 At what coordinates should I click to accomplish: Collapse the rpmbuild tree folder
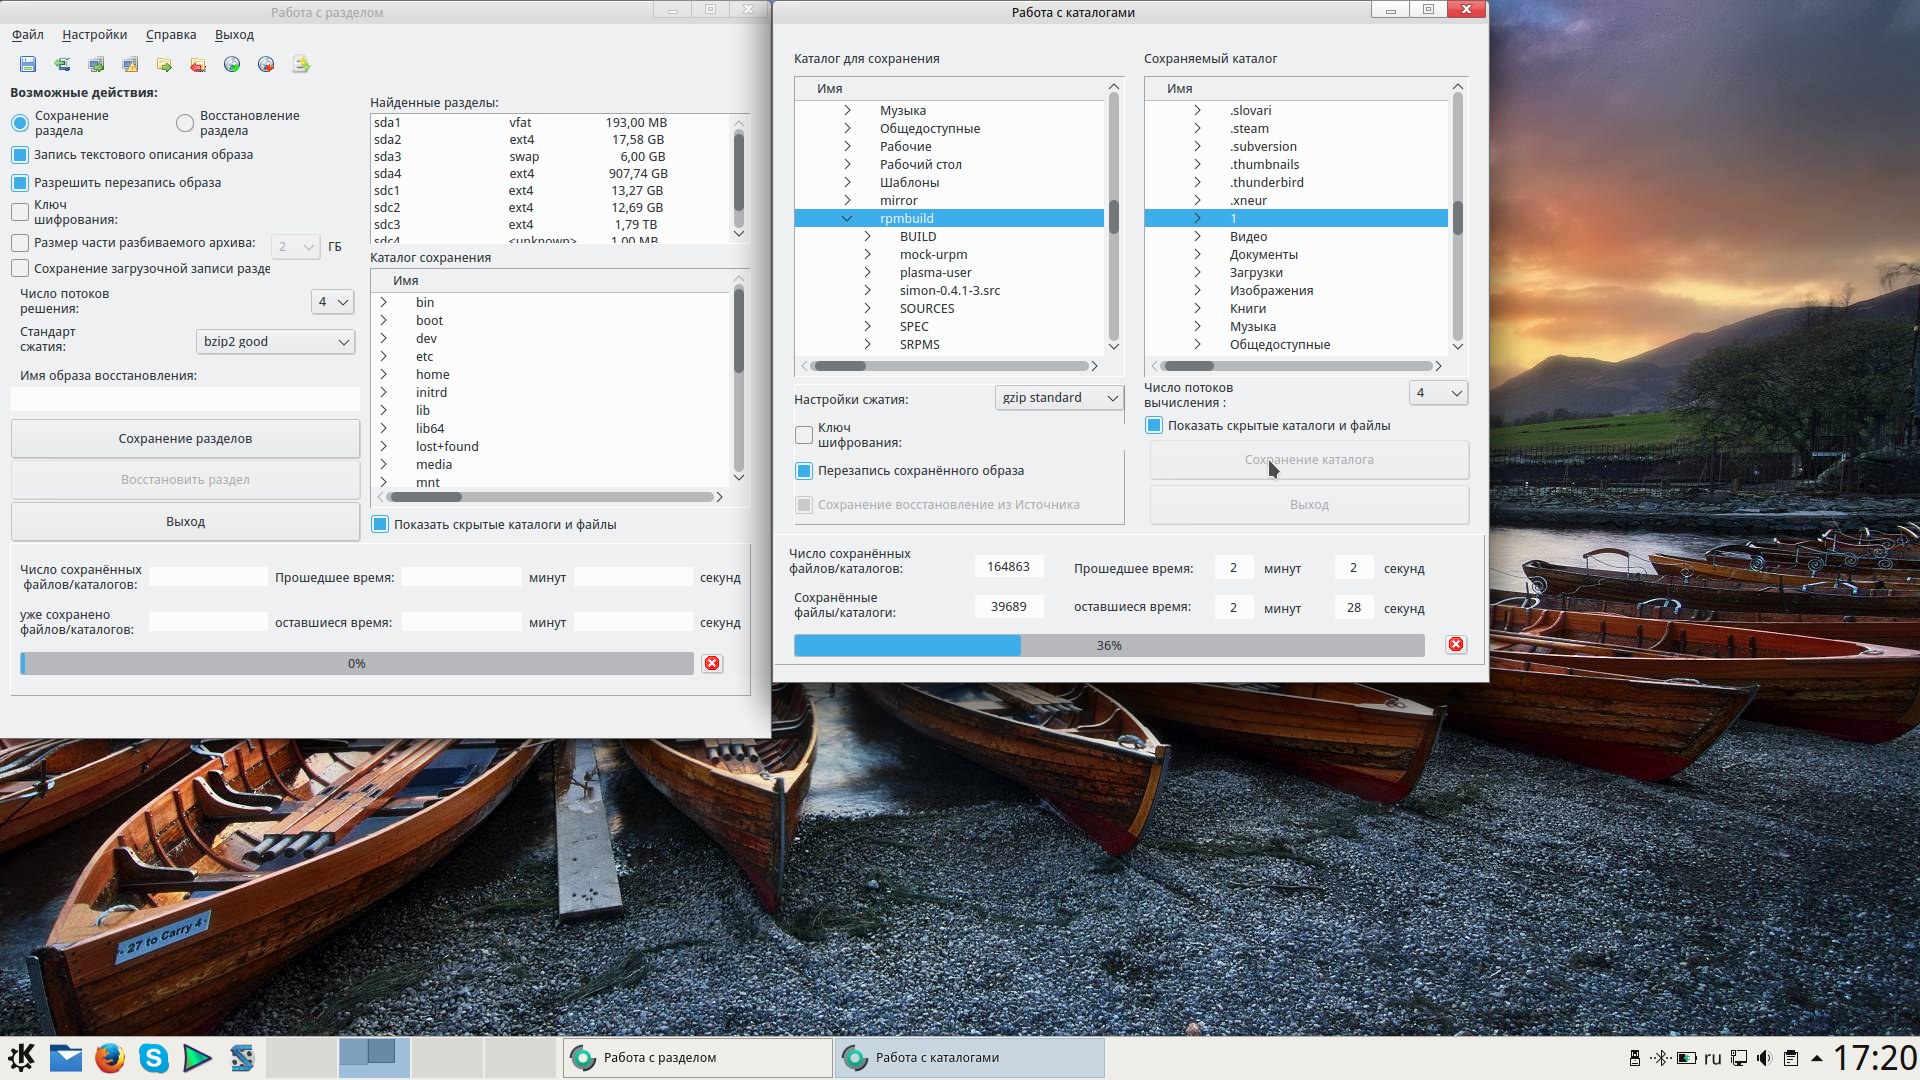[x=847, y=219]
